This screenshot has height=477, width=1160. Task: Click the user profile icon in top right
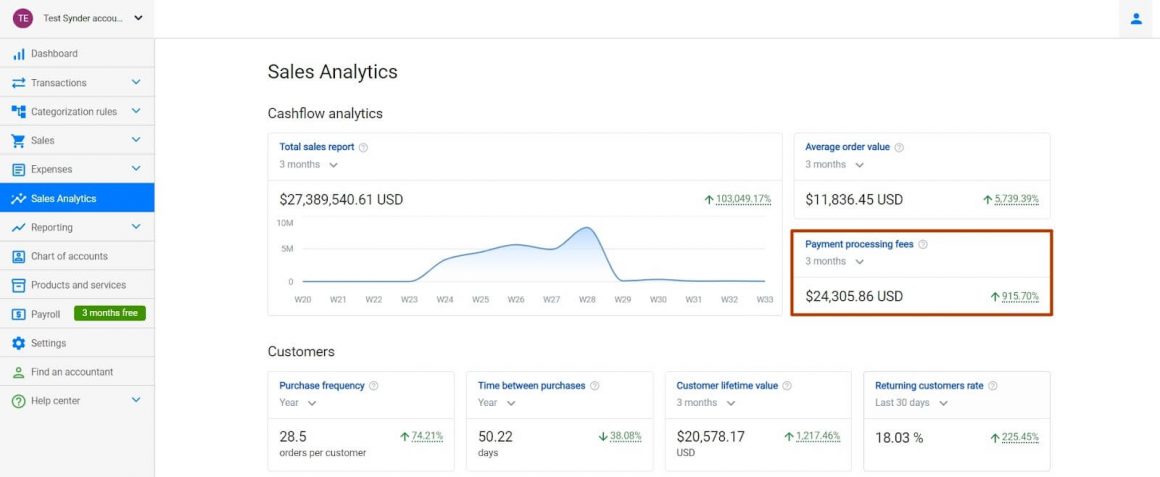[1136, 18]
